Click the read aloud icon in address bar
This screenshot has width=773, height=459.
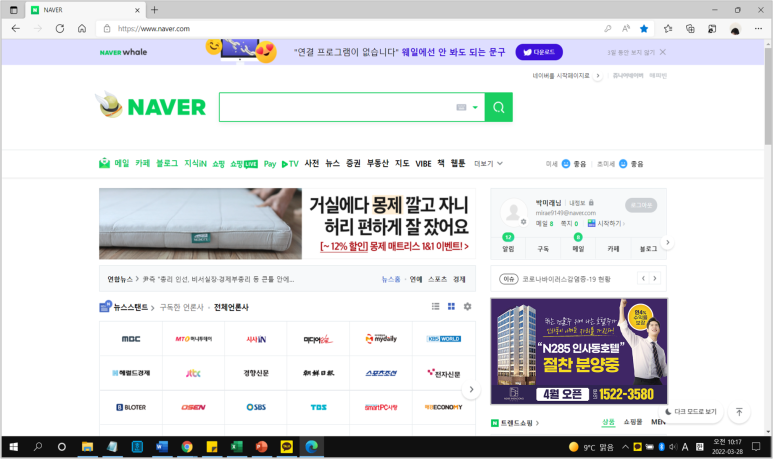[626, 29]
